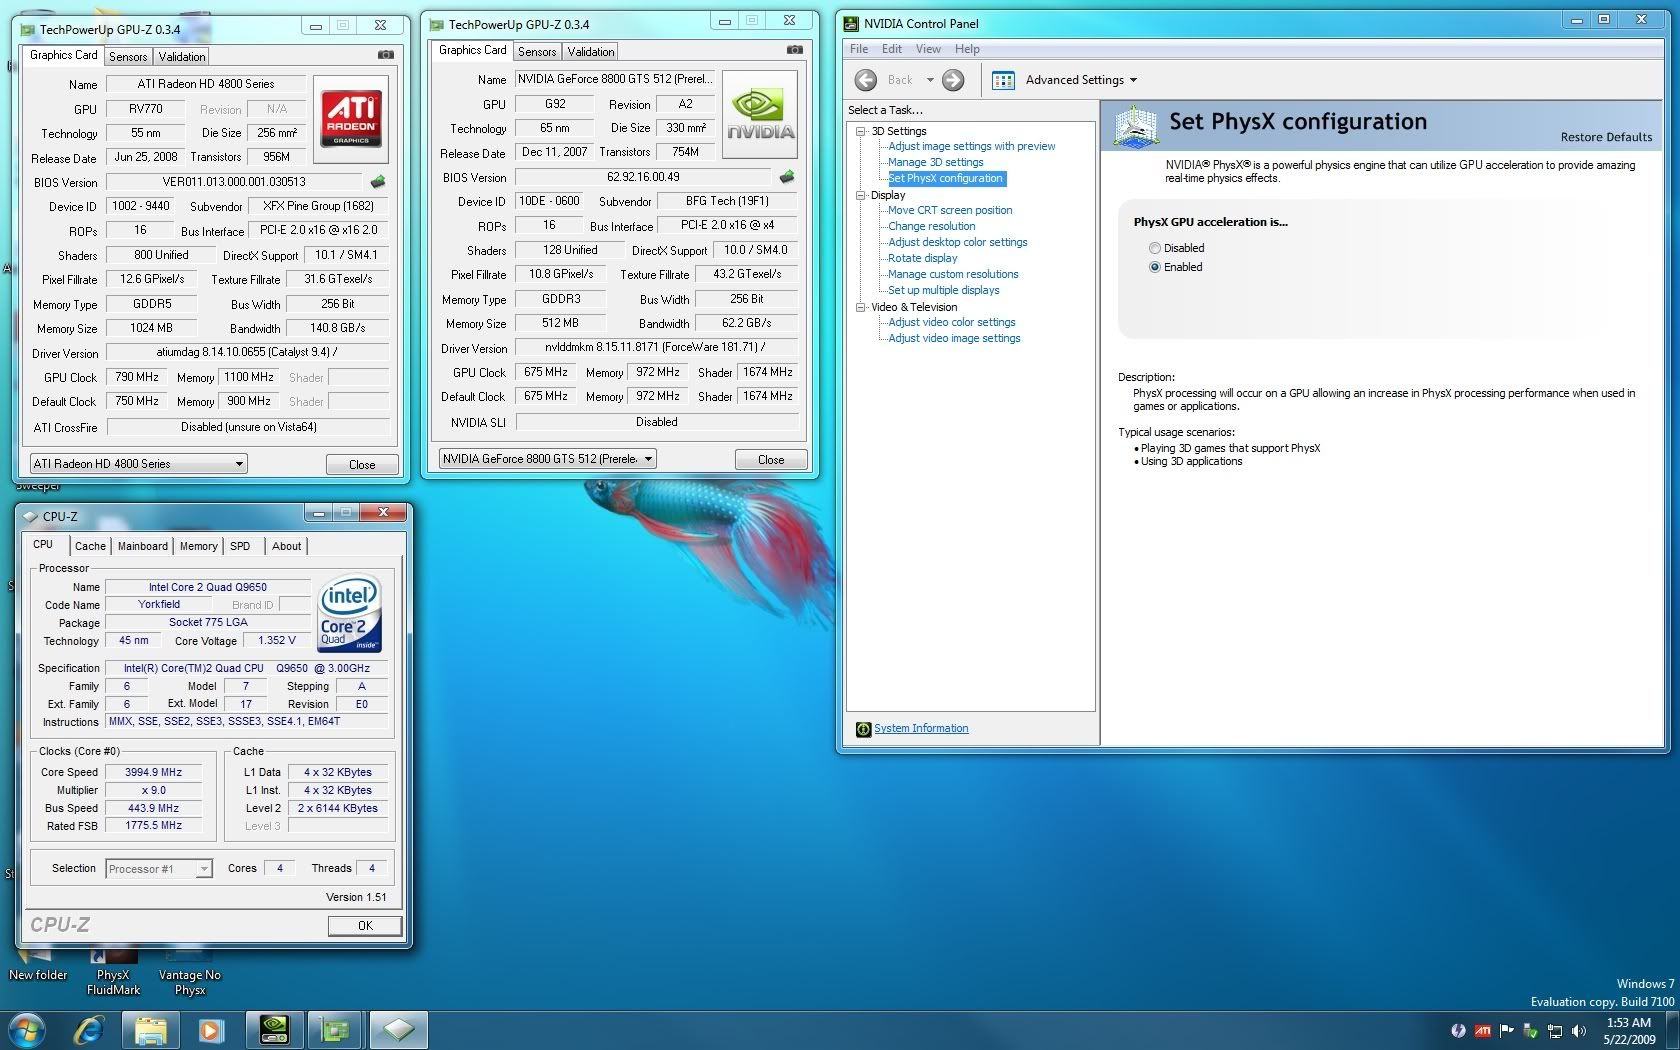1680x1050 pixels.
Task: Click the ATI Radeon logo in GPU-Z
Action: [x=350, y=118]
